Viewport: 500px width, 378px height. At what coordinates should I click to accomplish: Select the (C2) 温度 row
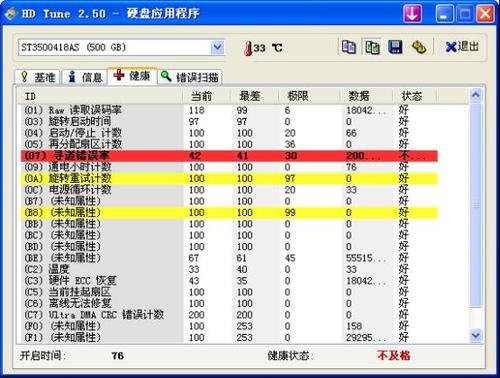229,269
